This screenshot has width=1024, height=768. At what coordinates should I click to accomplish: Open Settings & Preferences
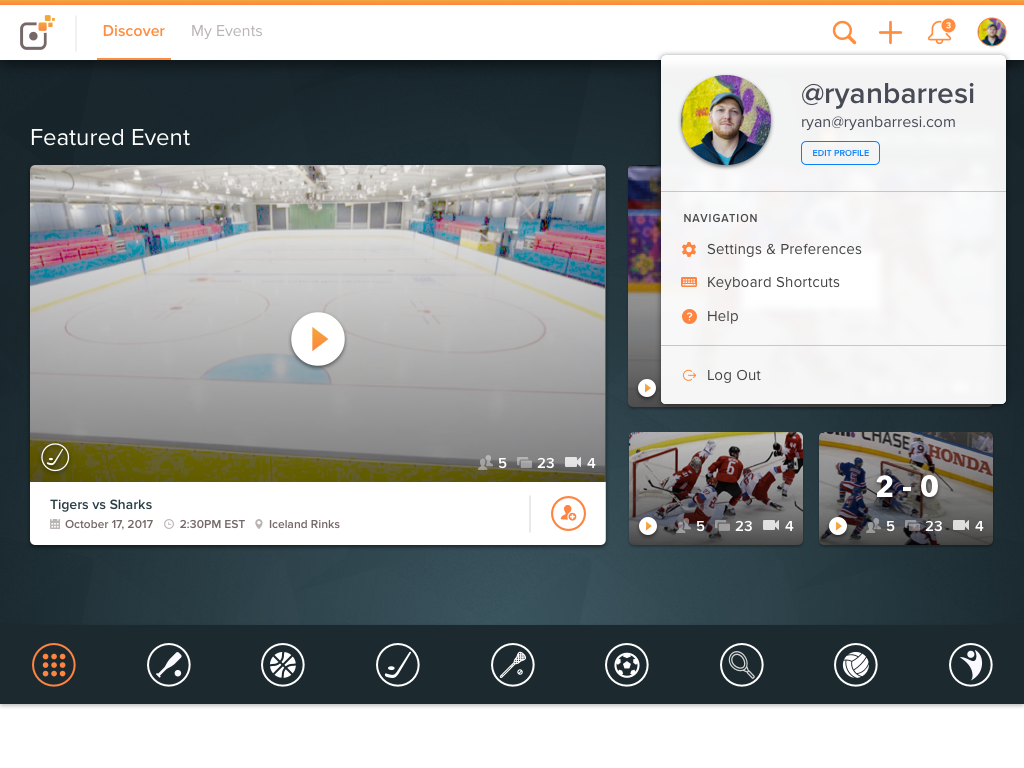click(x=783, y=249)
